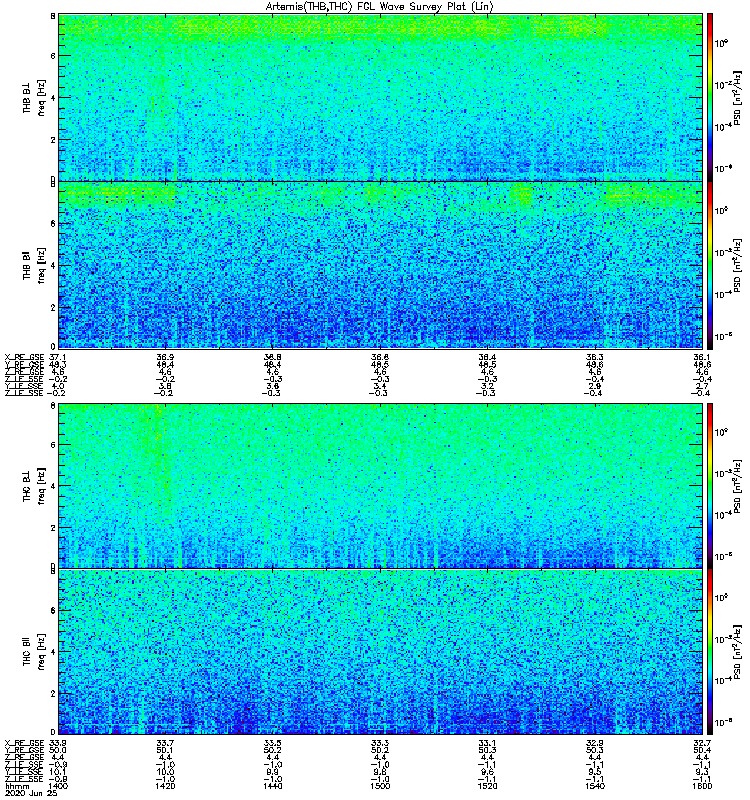The width and height of the screenshot is (750, 800).
Task: Click the 36.1 THB X position value
Action: coord(703,357)
